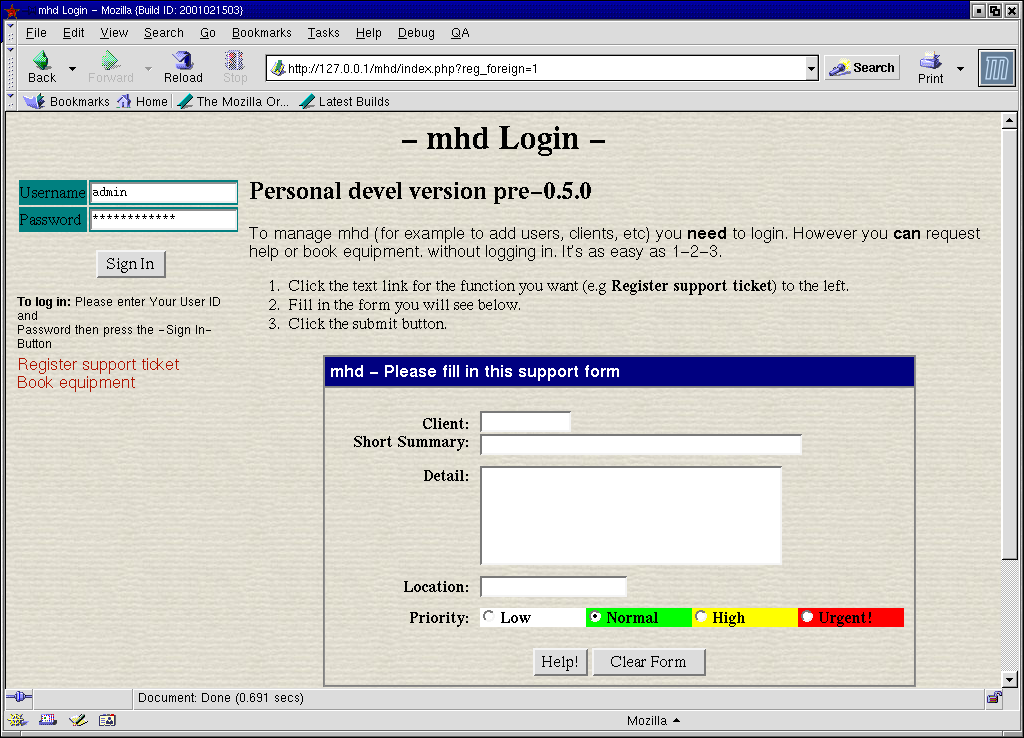Follow the Register support ticket link
Screen dimensions: 1024x738
click(98, 364)
